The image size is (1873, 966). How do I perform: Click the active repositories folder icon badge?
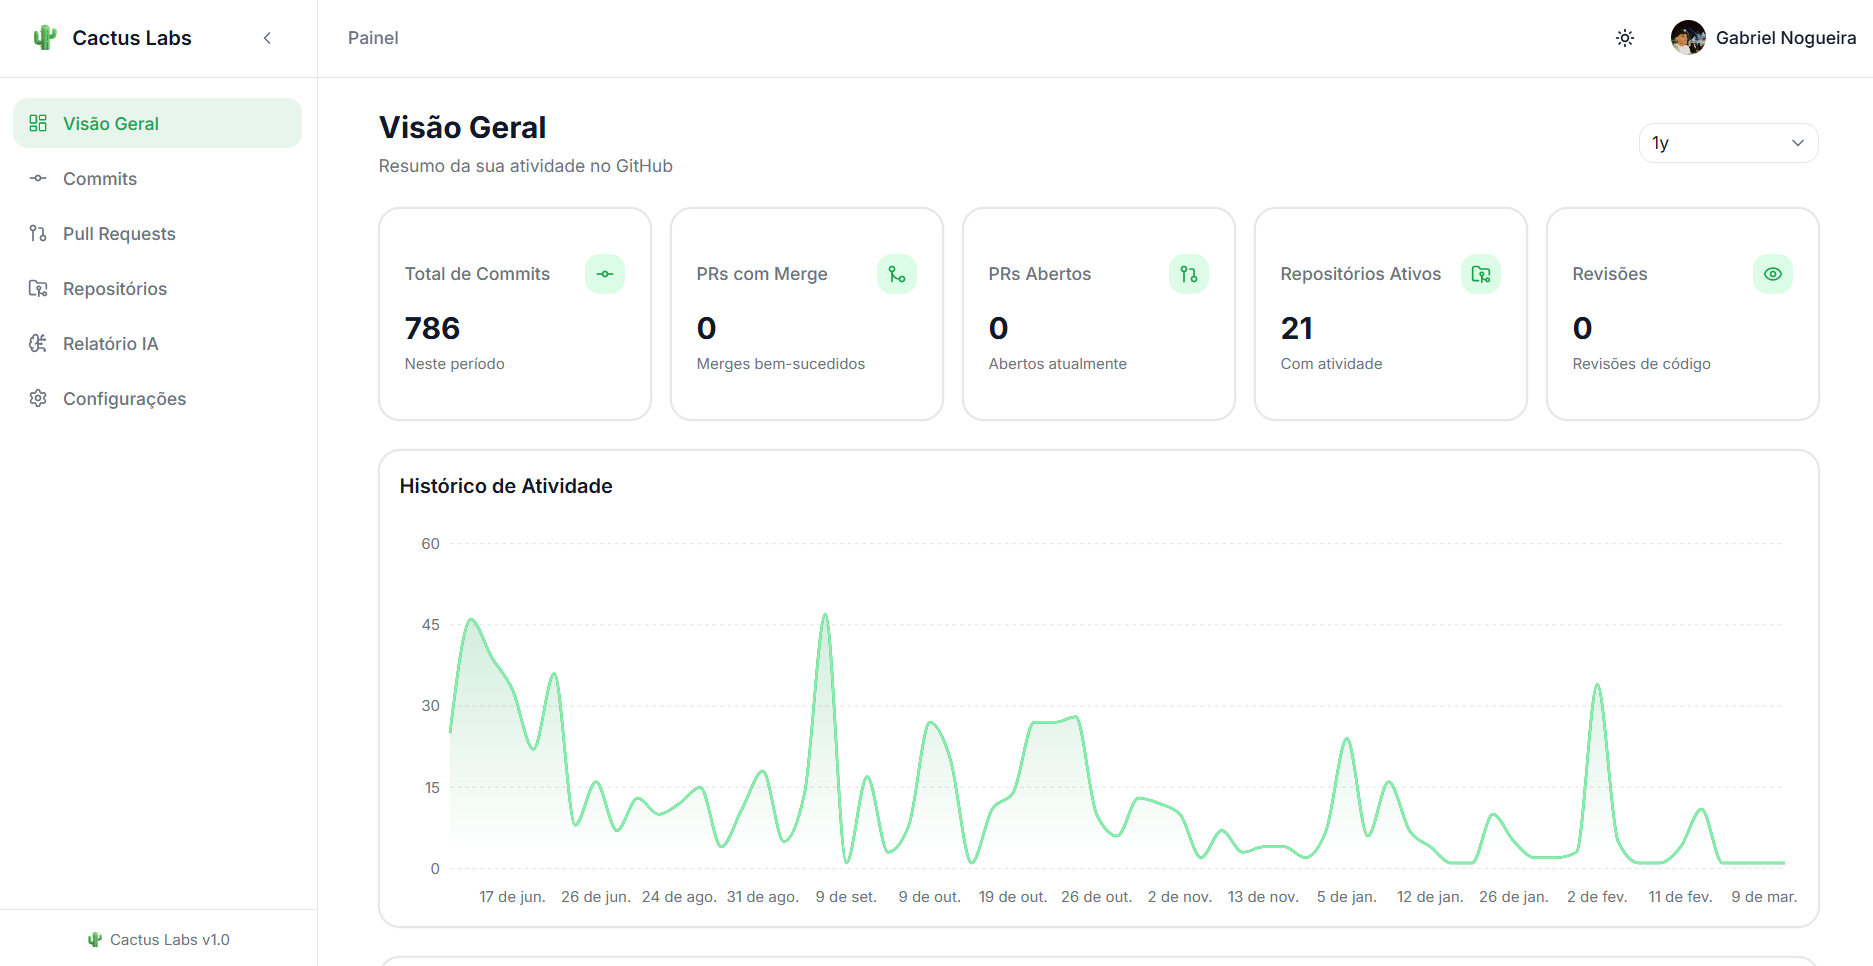pos(1481,273)
